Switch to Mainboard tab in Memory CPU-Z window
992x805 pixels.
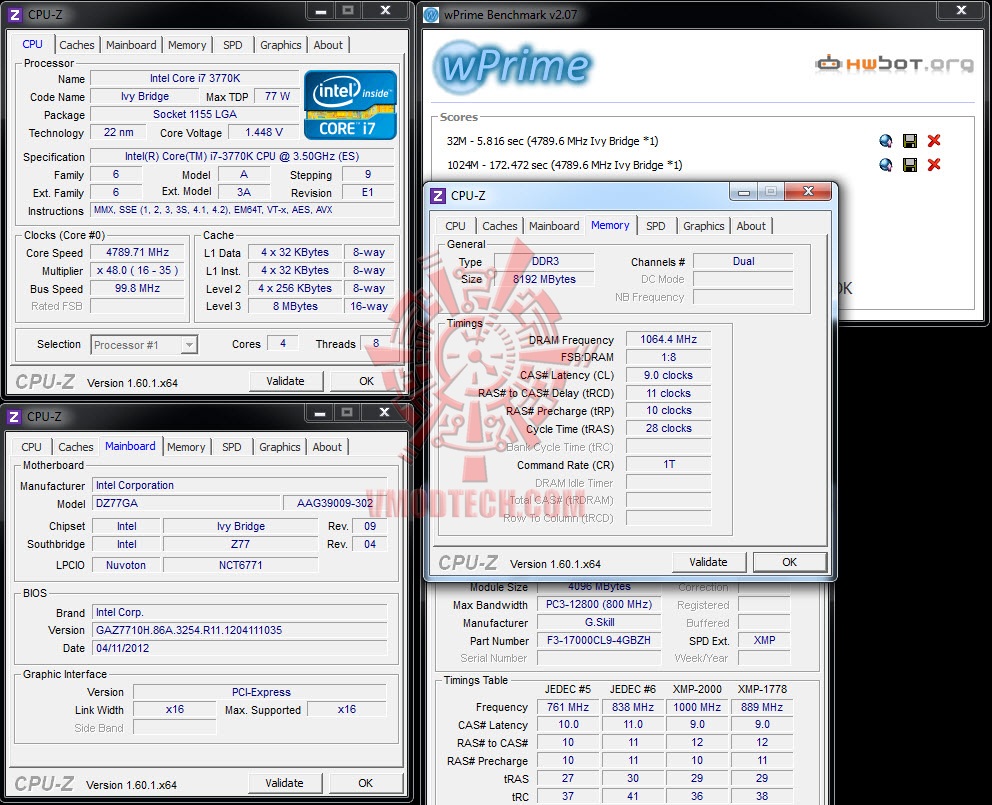(554, 226)
